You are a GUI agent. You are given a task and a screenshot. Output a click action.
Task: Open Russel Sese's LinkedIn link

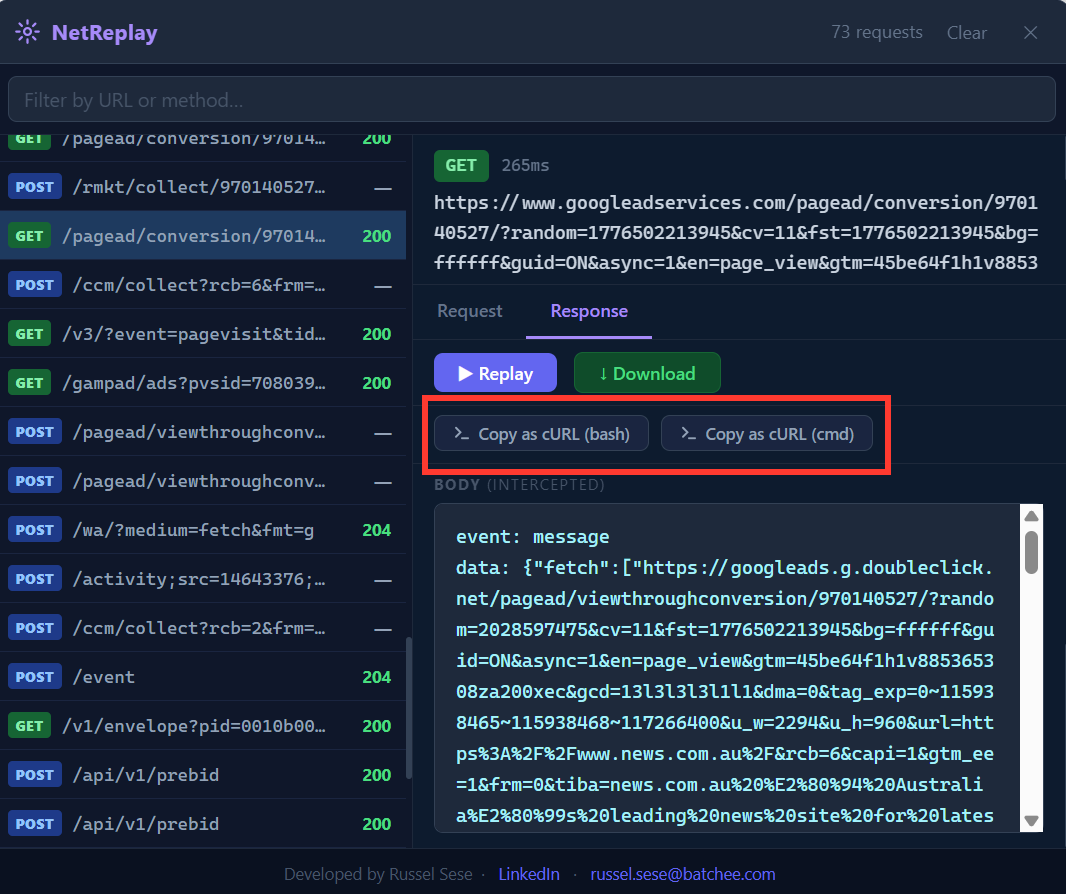[529, 873]
